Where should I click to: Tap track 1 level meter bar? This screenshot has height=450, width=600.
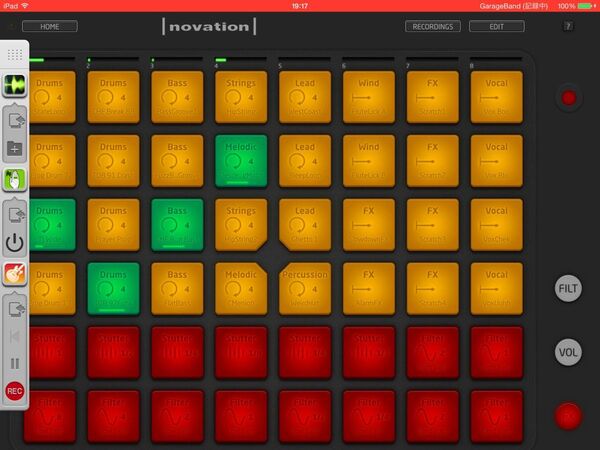point(52,60)
